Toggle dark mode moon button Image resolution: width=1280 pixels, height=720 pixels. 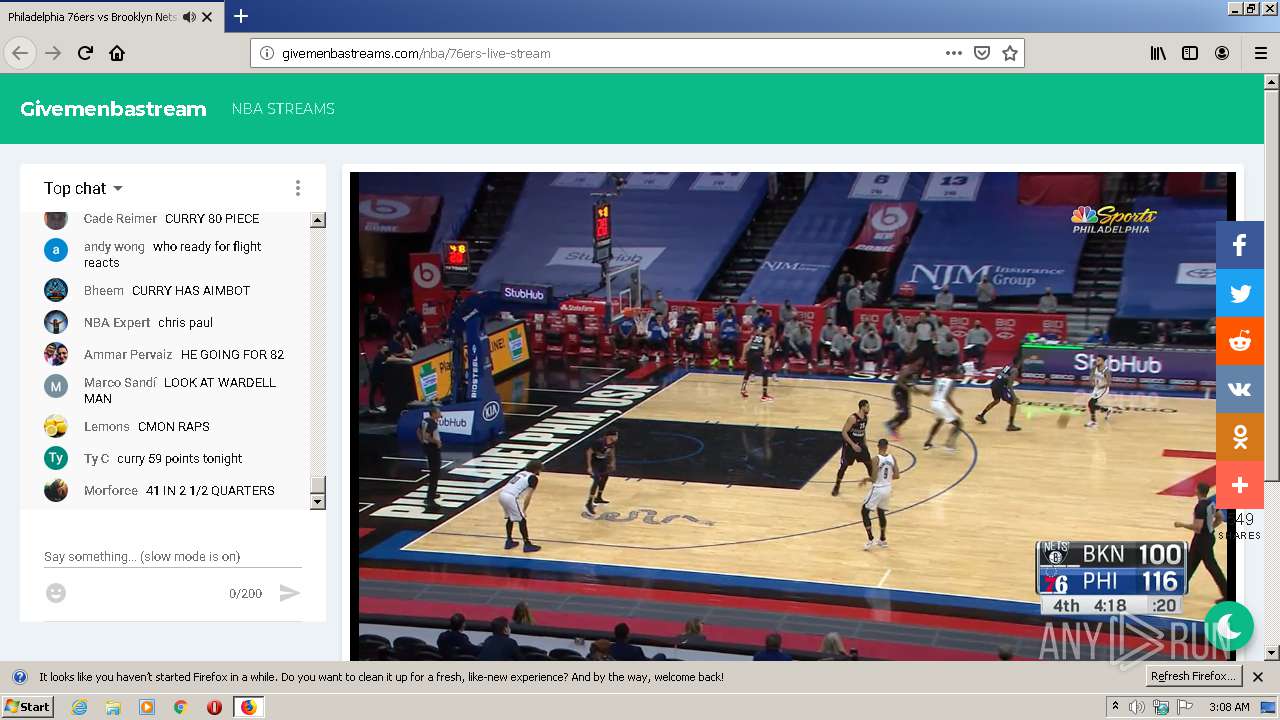point(1229,626)
